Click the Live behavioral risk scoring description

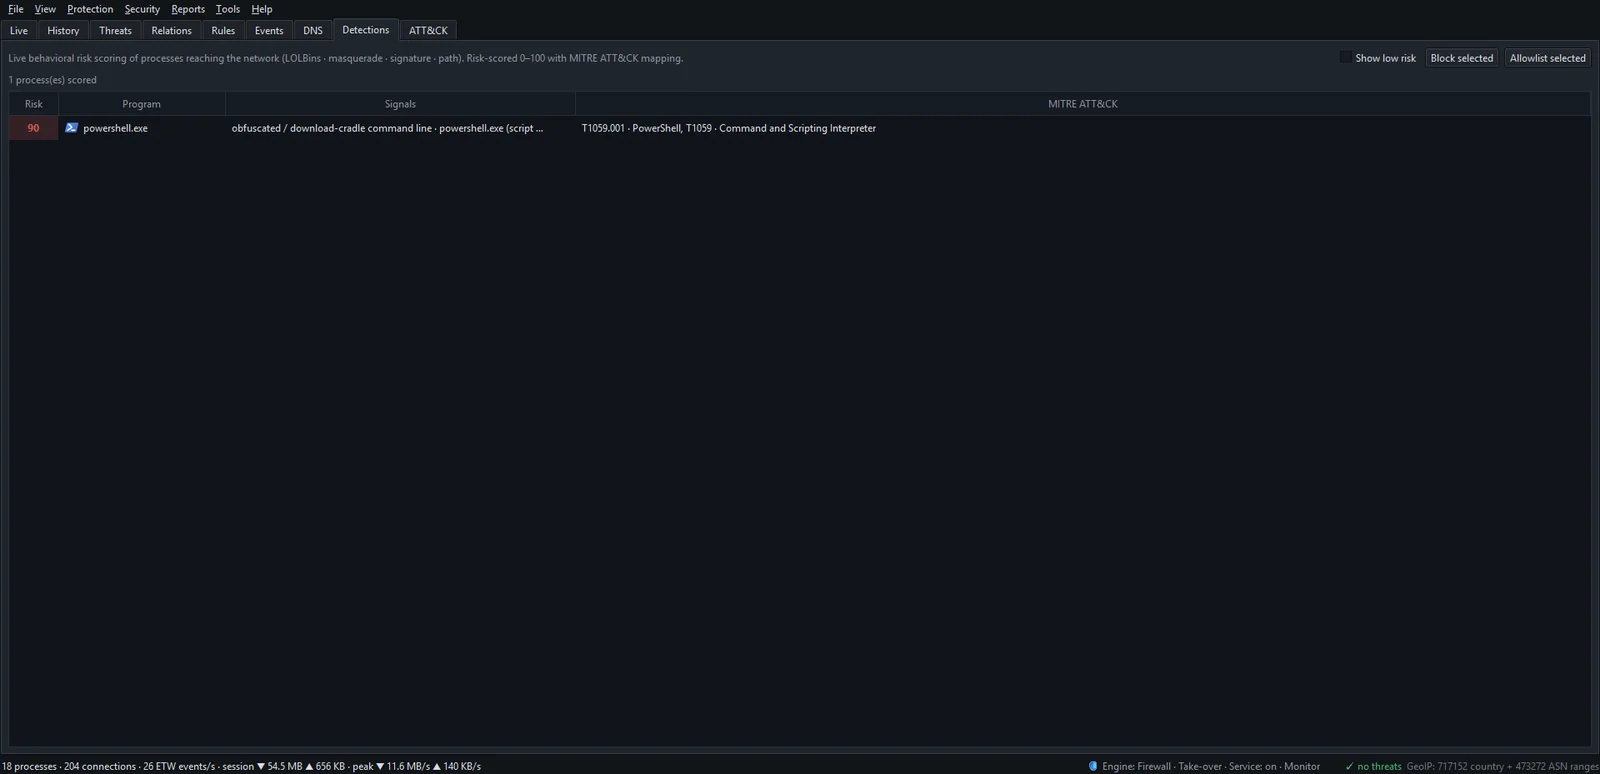coord(346,58)
